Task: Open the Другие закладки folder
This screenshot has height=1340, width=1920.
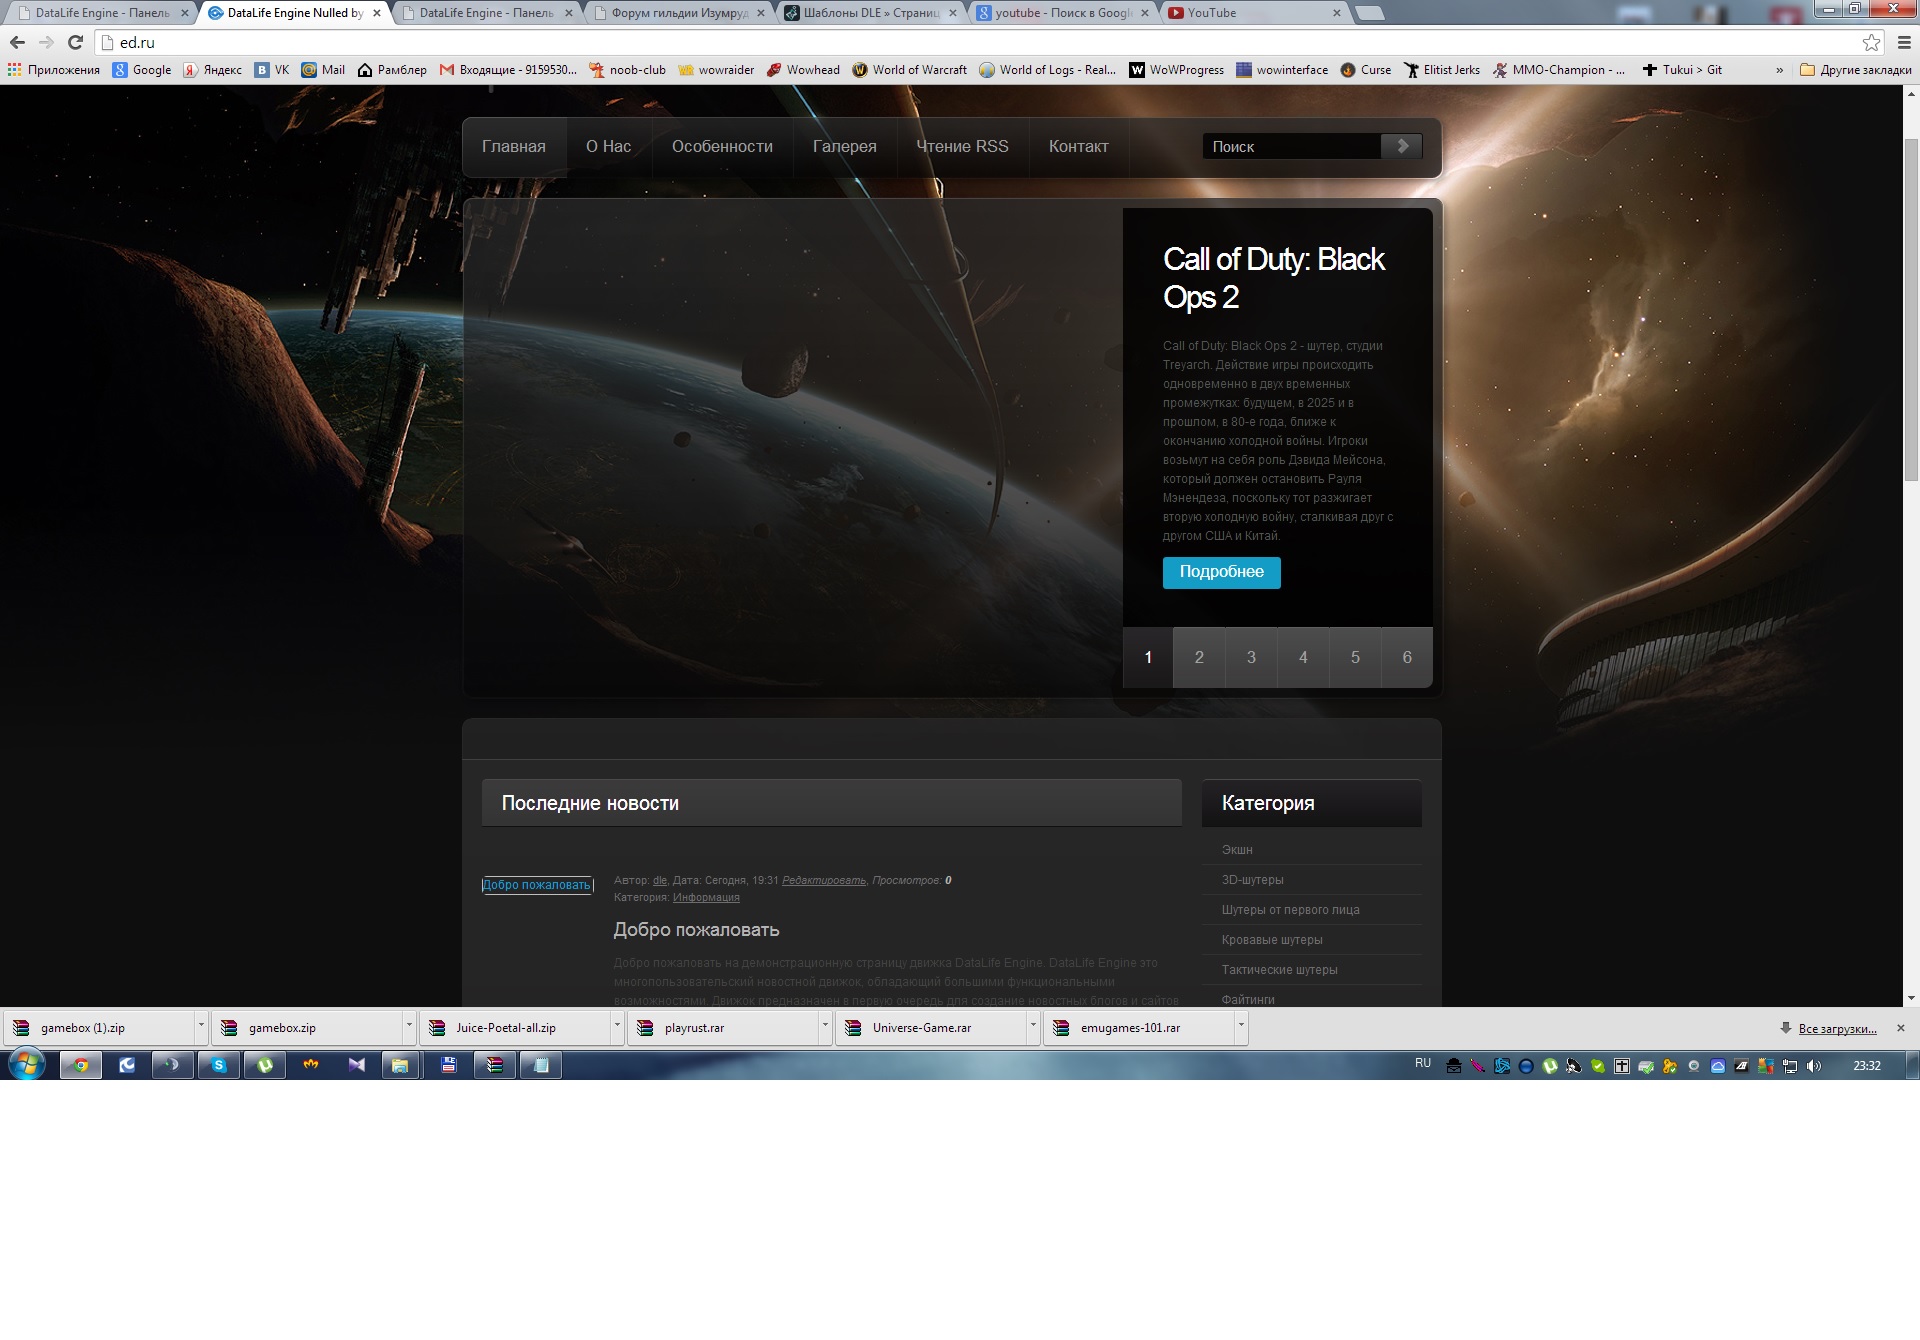Action: tap(1856, 70)
